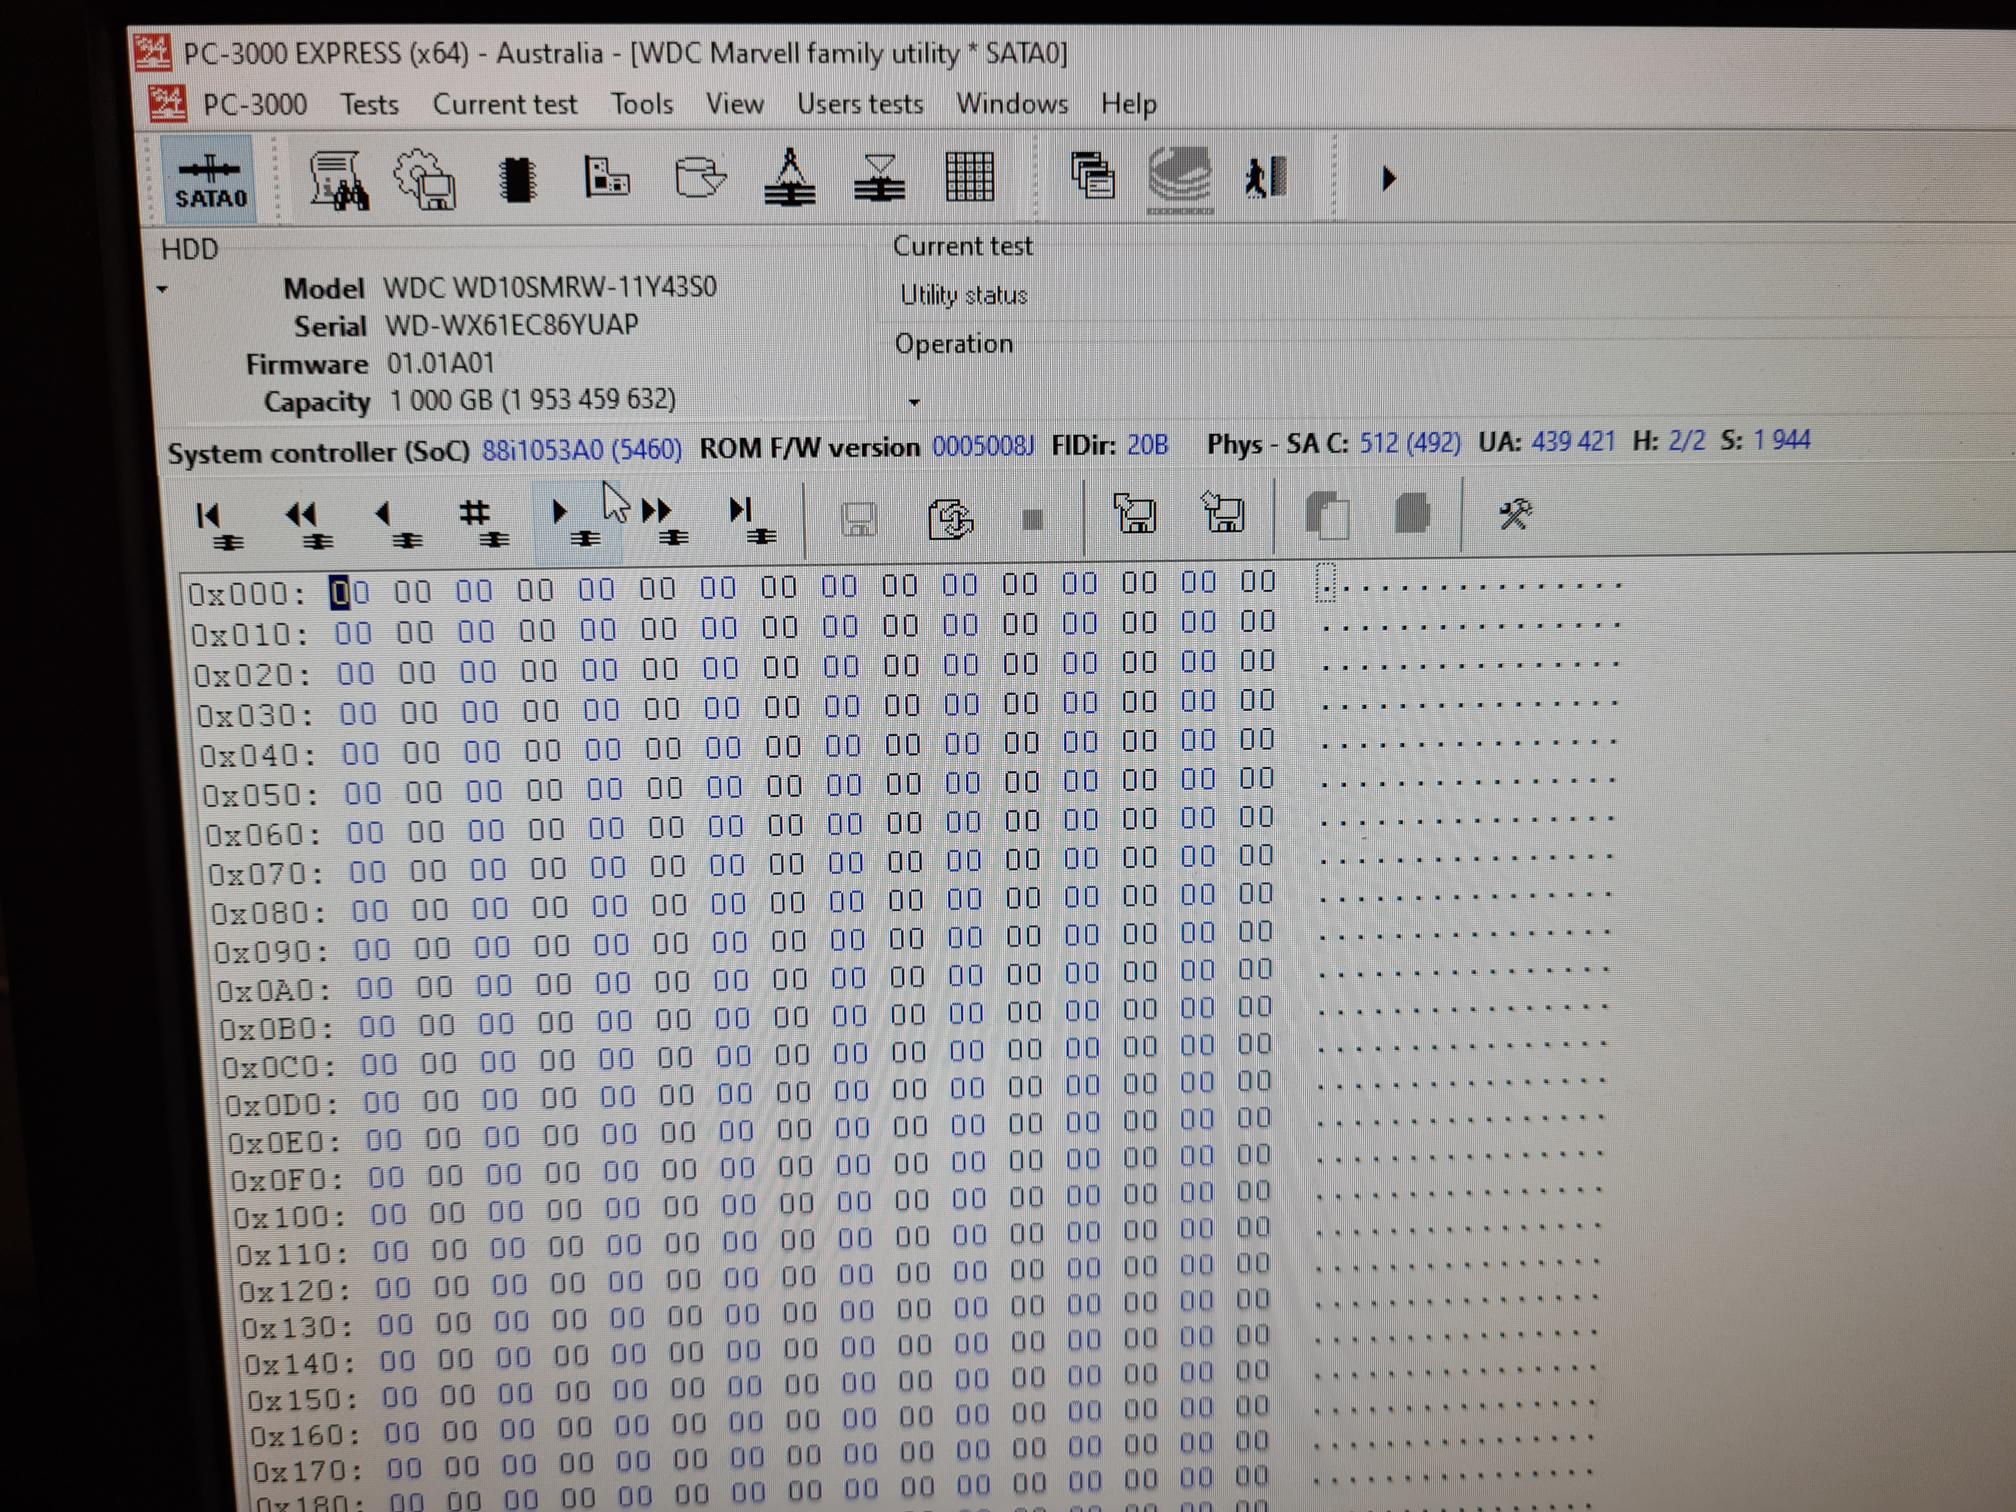Open the Current test menu

click(x=504, y=104)
